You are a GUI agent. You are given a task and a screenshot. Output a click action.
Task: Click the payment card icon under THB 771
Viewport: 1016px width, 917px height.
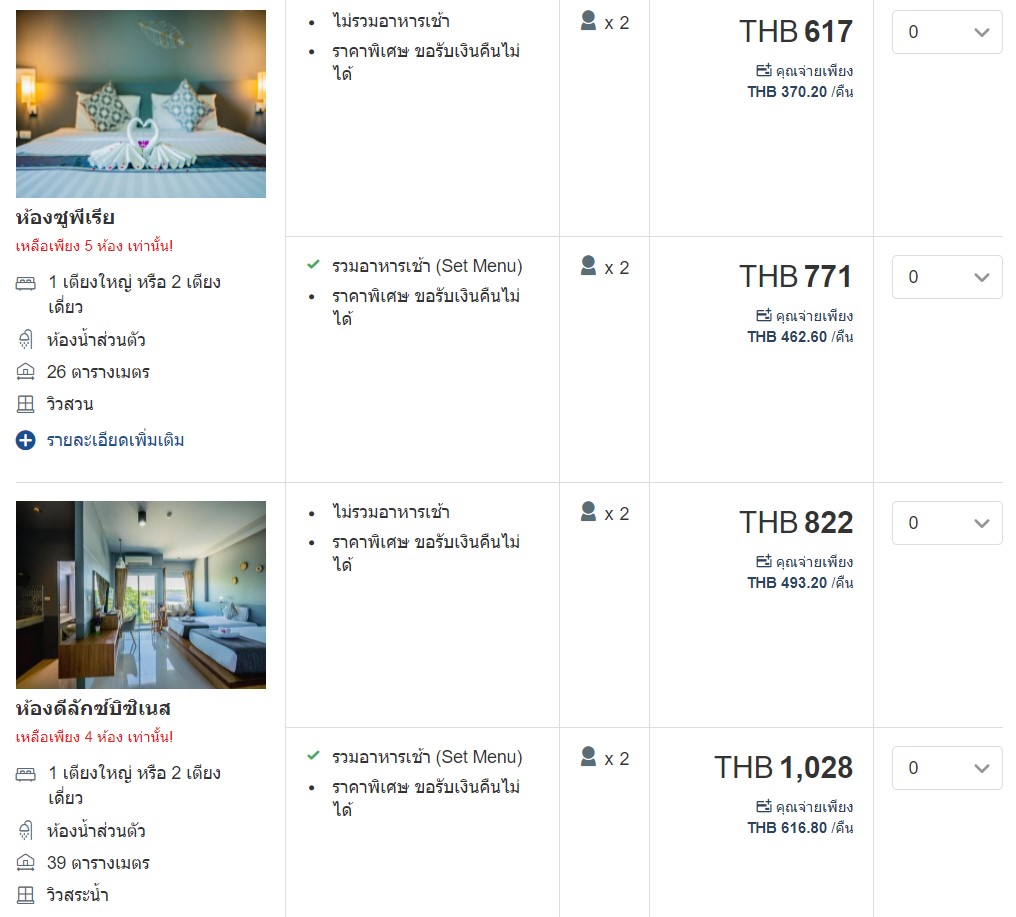[764, 316]
